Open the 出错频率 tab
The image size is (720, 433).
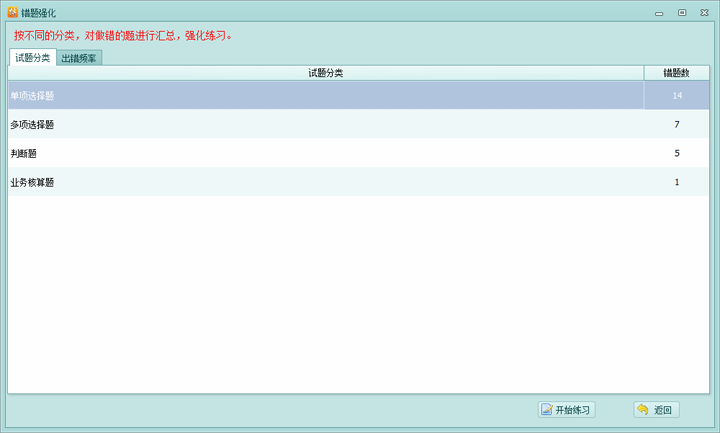click(x=79, y=58)
